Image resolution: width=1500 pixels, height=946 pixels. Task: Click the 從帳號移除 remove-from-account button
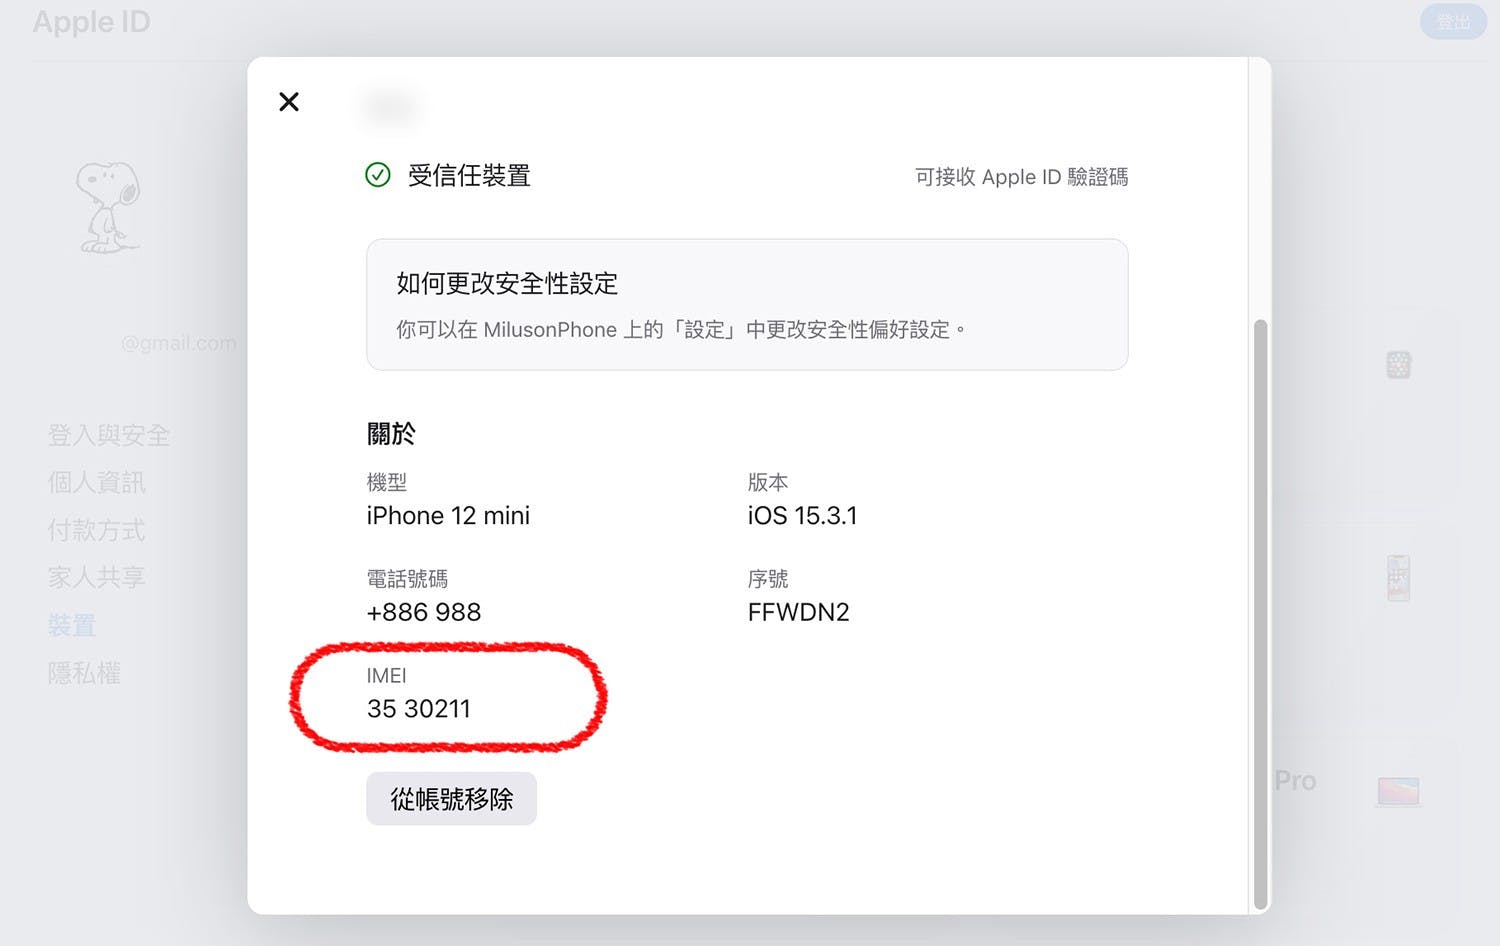click(451, 799)
